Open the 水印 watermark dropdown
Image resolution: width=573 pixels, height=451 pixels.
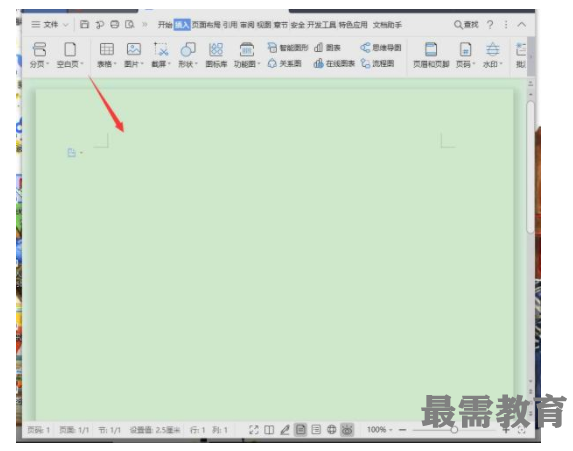coord(493,55)
